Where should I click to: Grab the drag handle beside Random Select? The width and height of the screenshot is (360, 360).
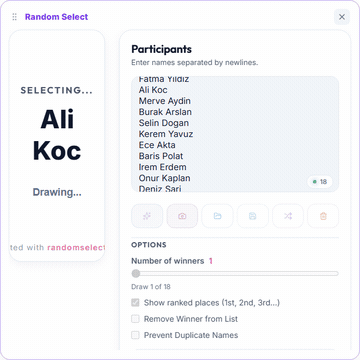(14, 17)
